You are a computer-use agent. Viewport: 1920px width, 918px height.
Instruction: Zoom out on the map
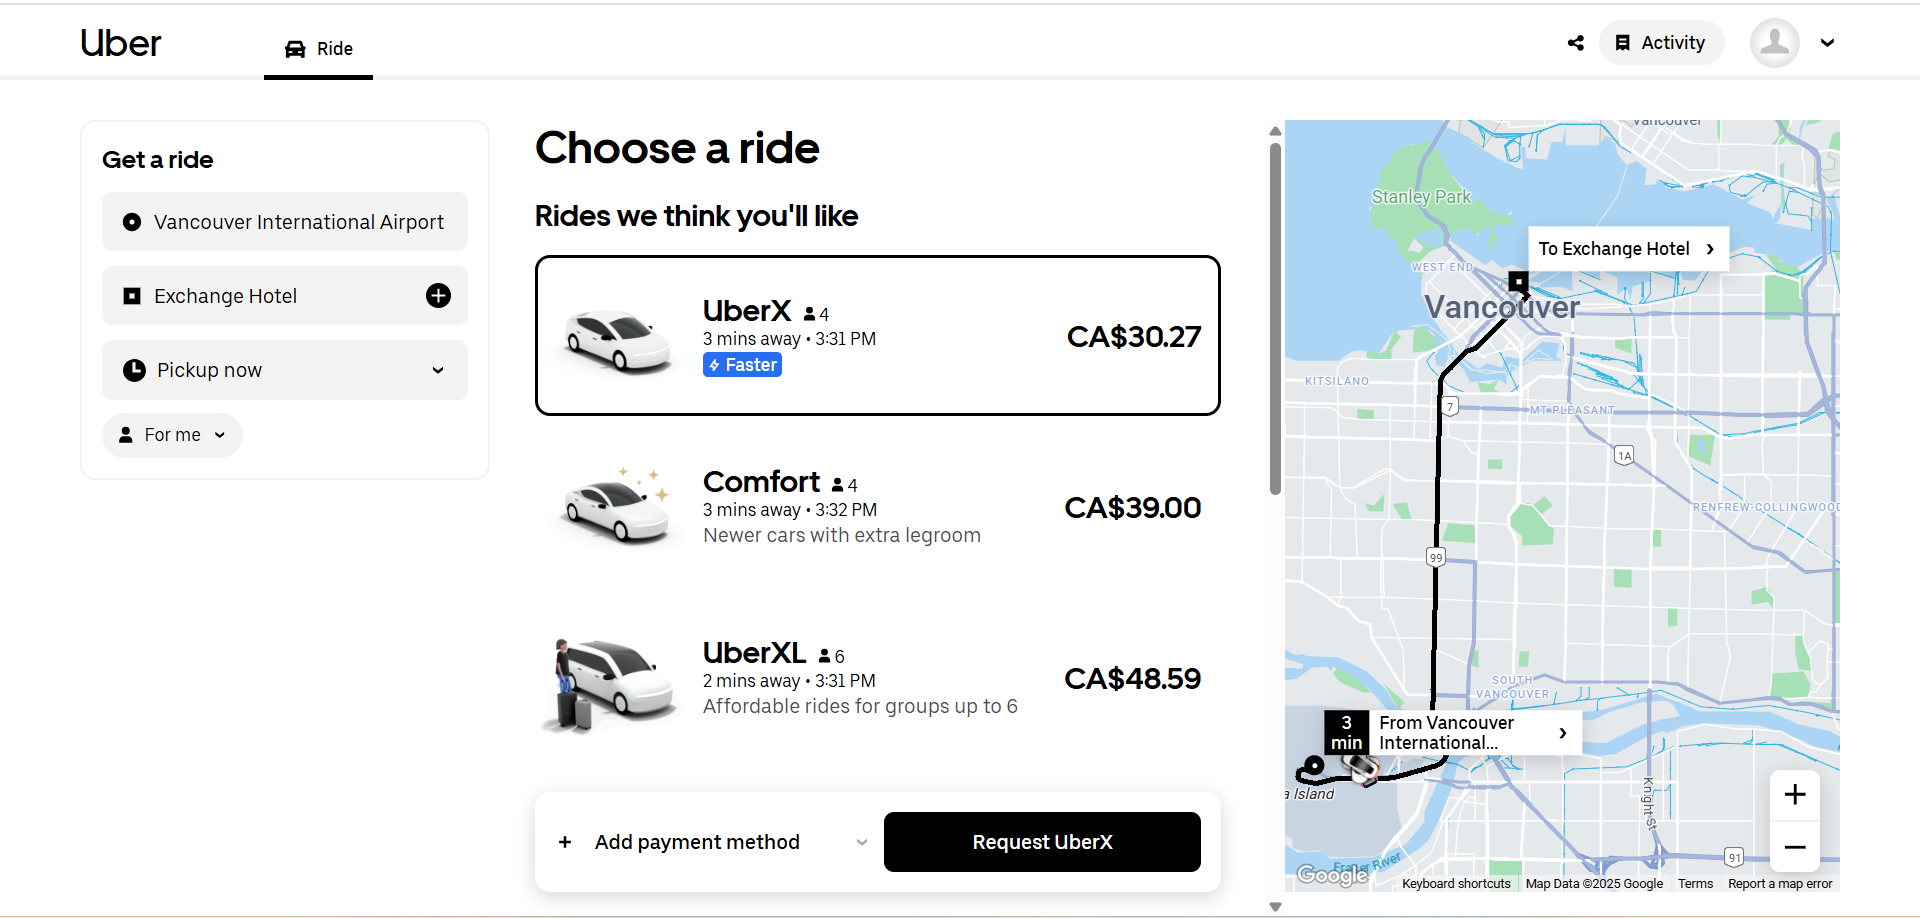pyautogui.click(x=1794, y=847)
